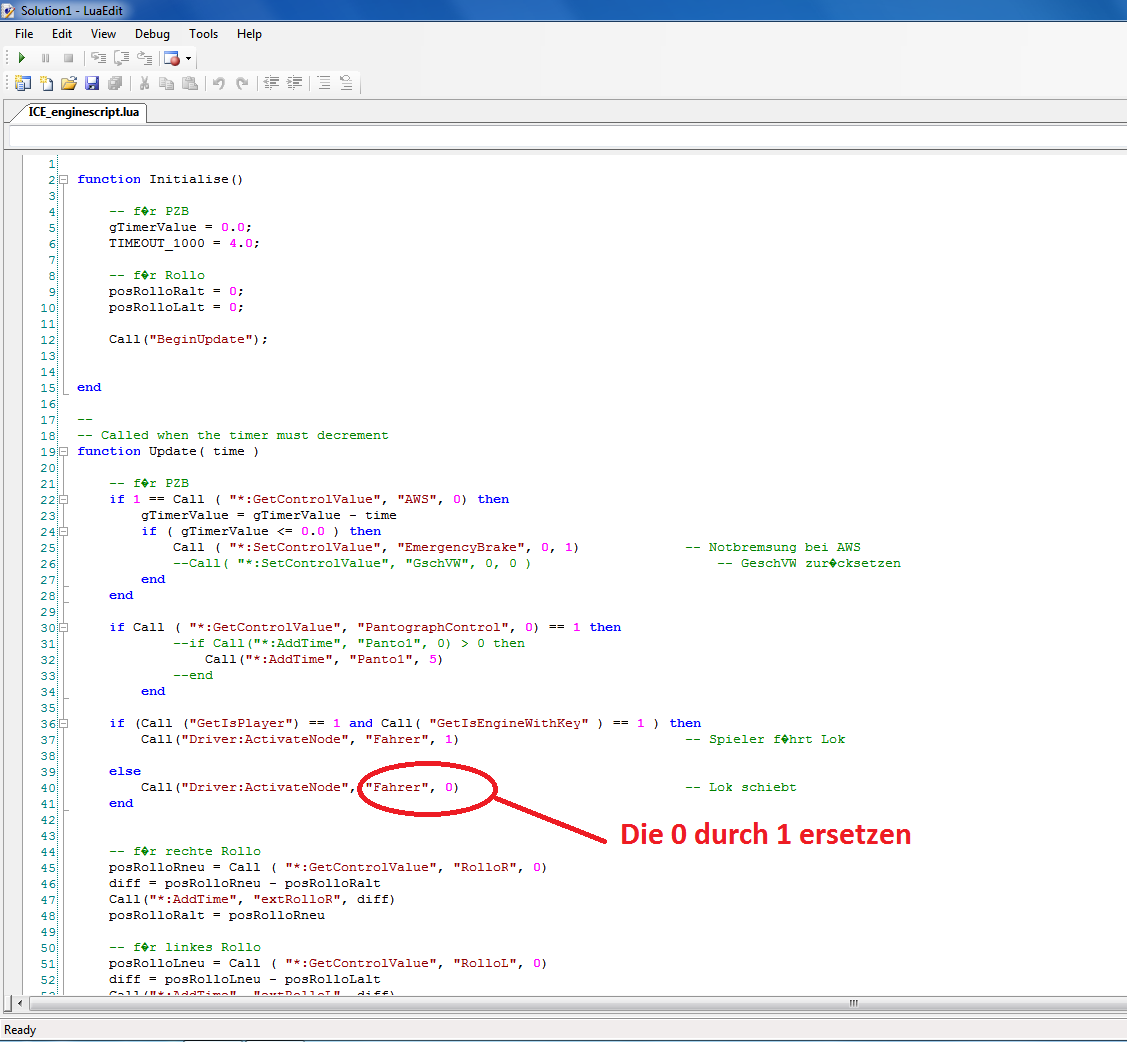Screen dimensions: 1127x1042
Task: Open the Tools menu
Action: click(x=203, y=34)
